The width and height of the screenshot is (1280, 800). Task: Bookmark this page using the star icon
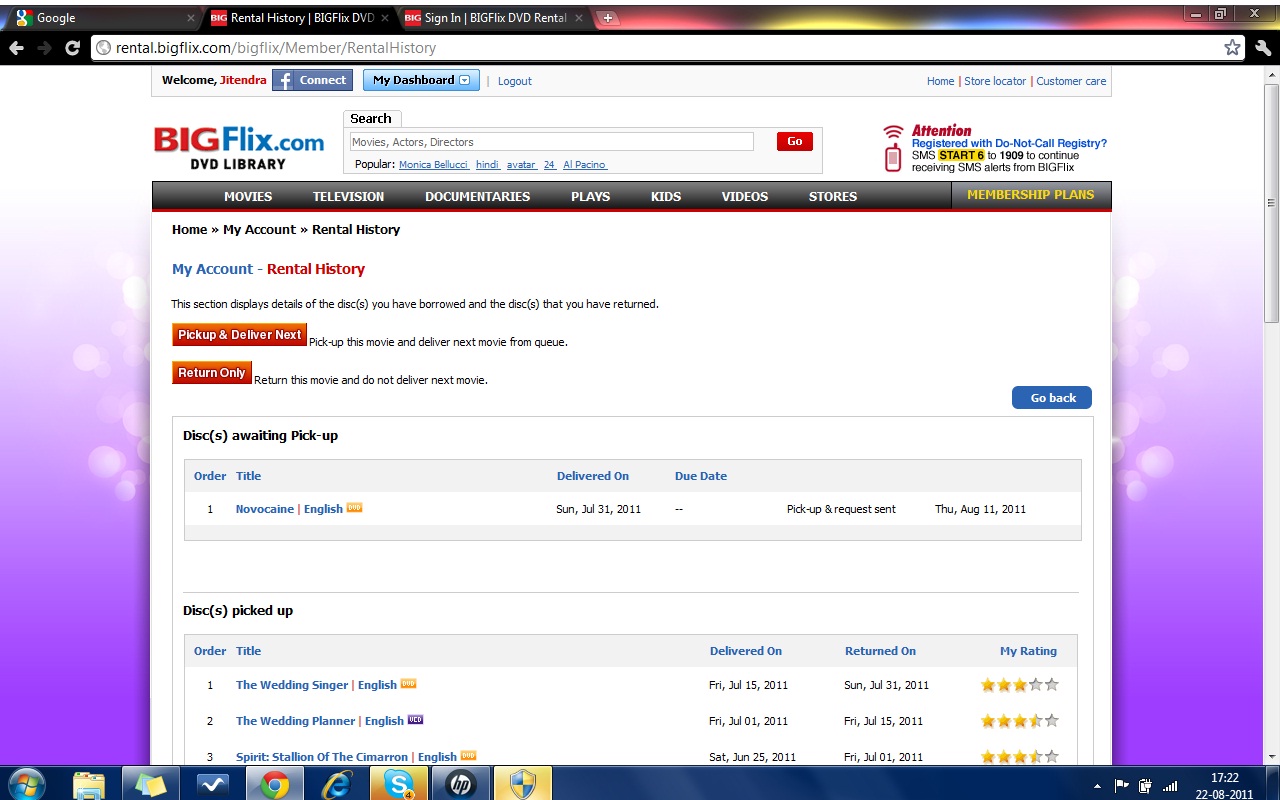[x=1232, y=48]
